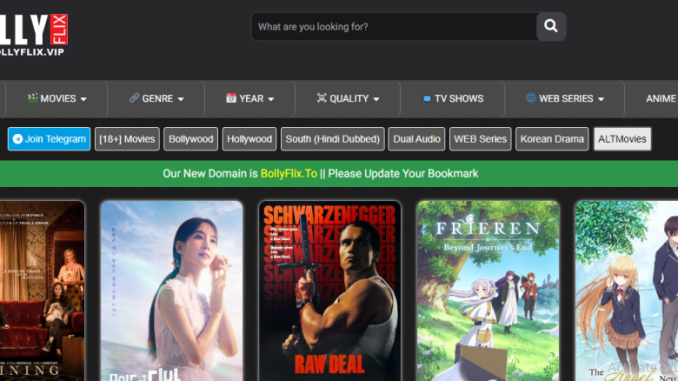Open the MOVIES menu
Image resolution: width=678 pixels, height=381 pixels.
[x=57, y=99]
